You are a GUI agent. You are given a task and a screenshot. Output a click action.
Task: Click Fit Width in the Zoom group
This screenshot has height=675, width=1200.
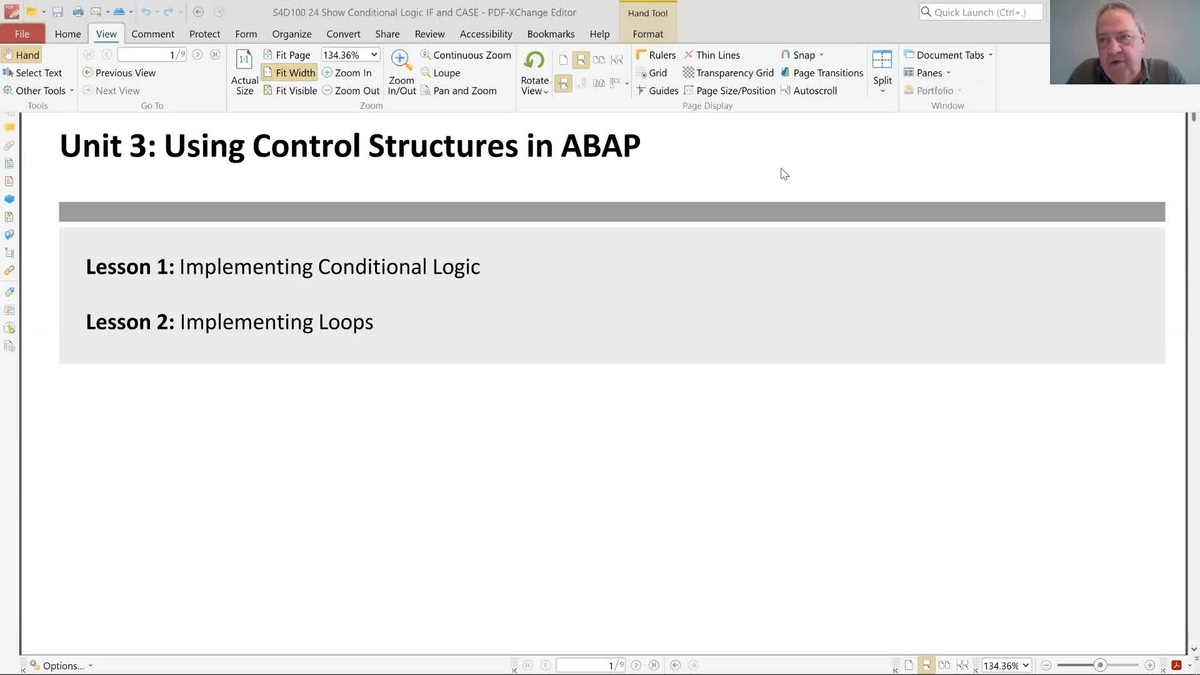pyautogui.click(x=289, y=72)
